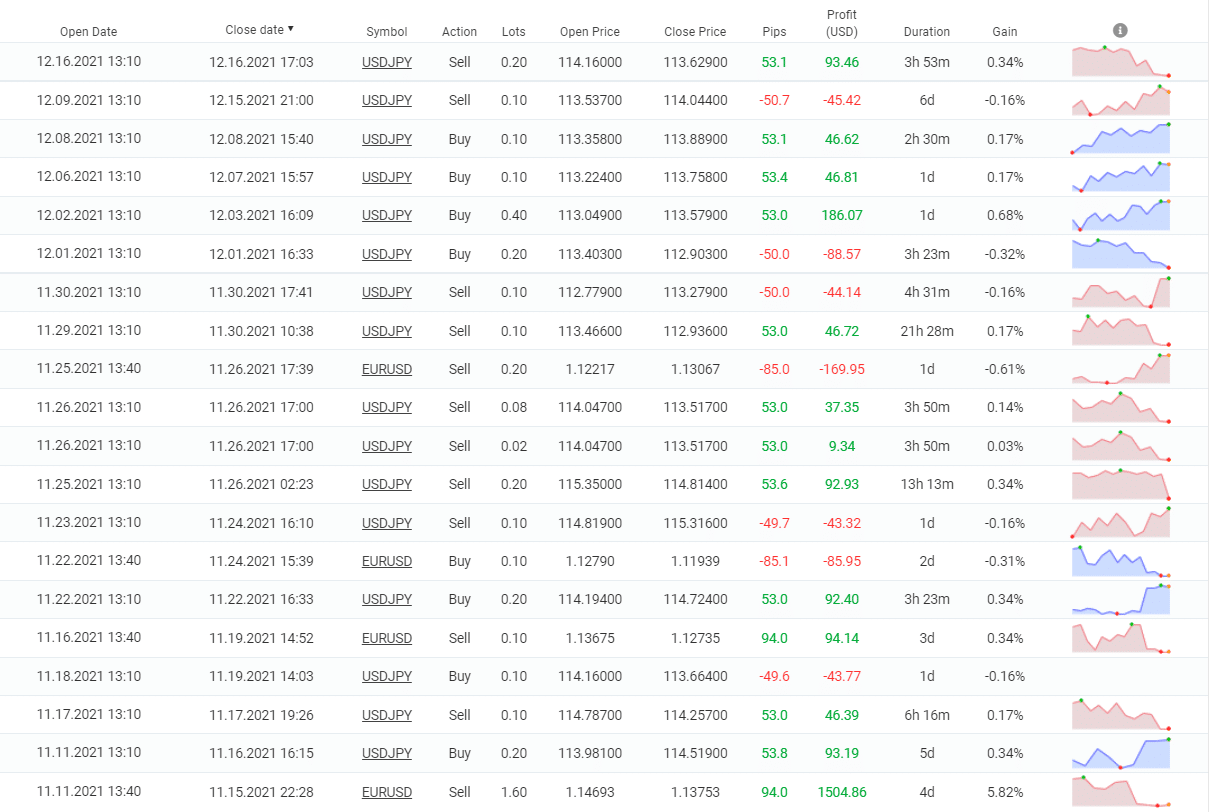The image size is (1209, 812).
Task: Click the Profit (USD) column header
Action: [x=841, y=23]
